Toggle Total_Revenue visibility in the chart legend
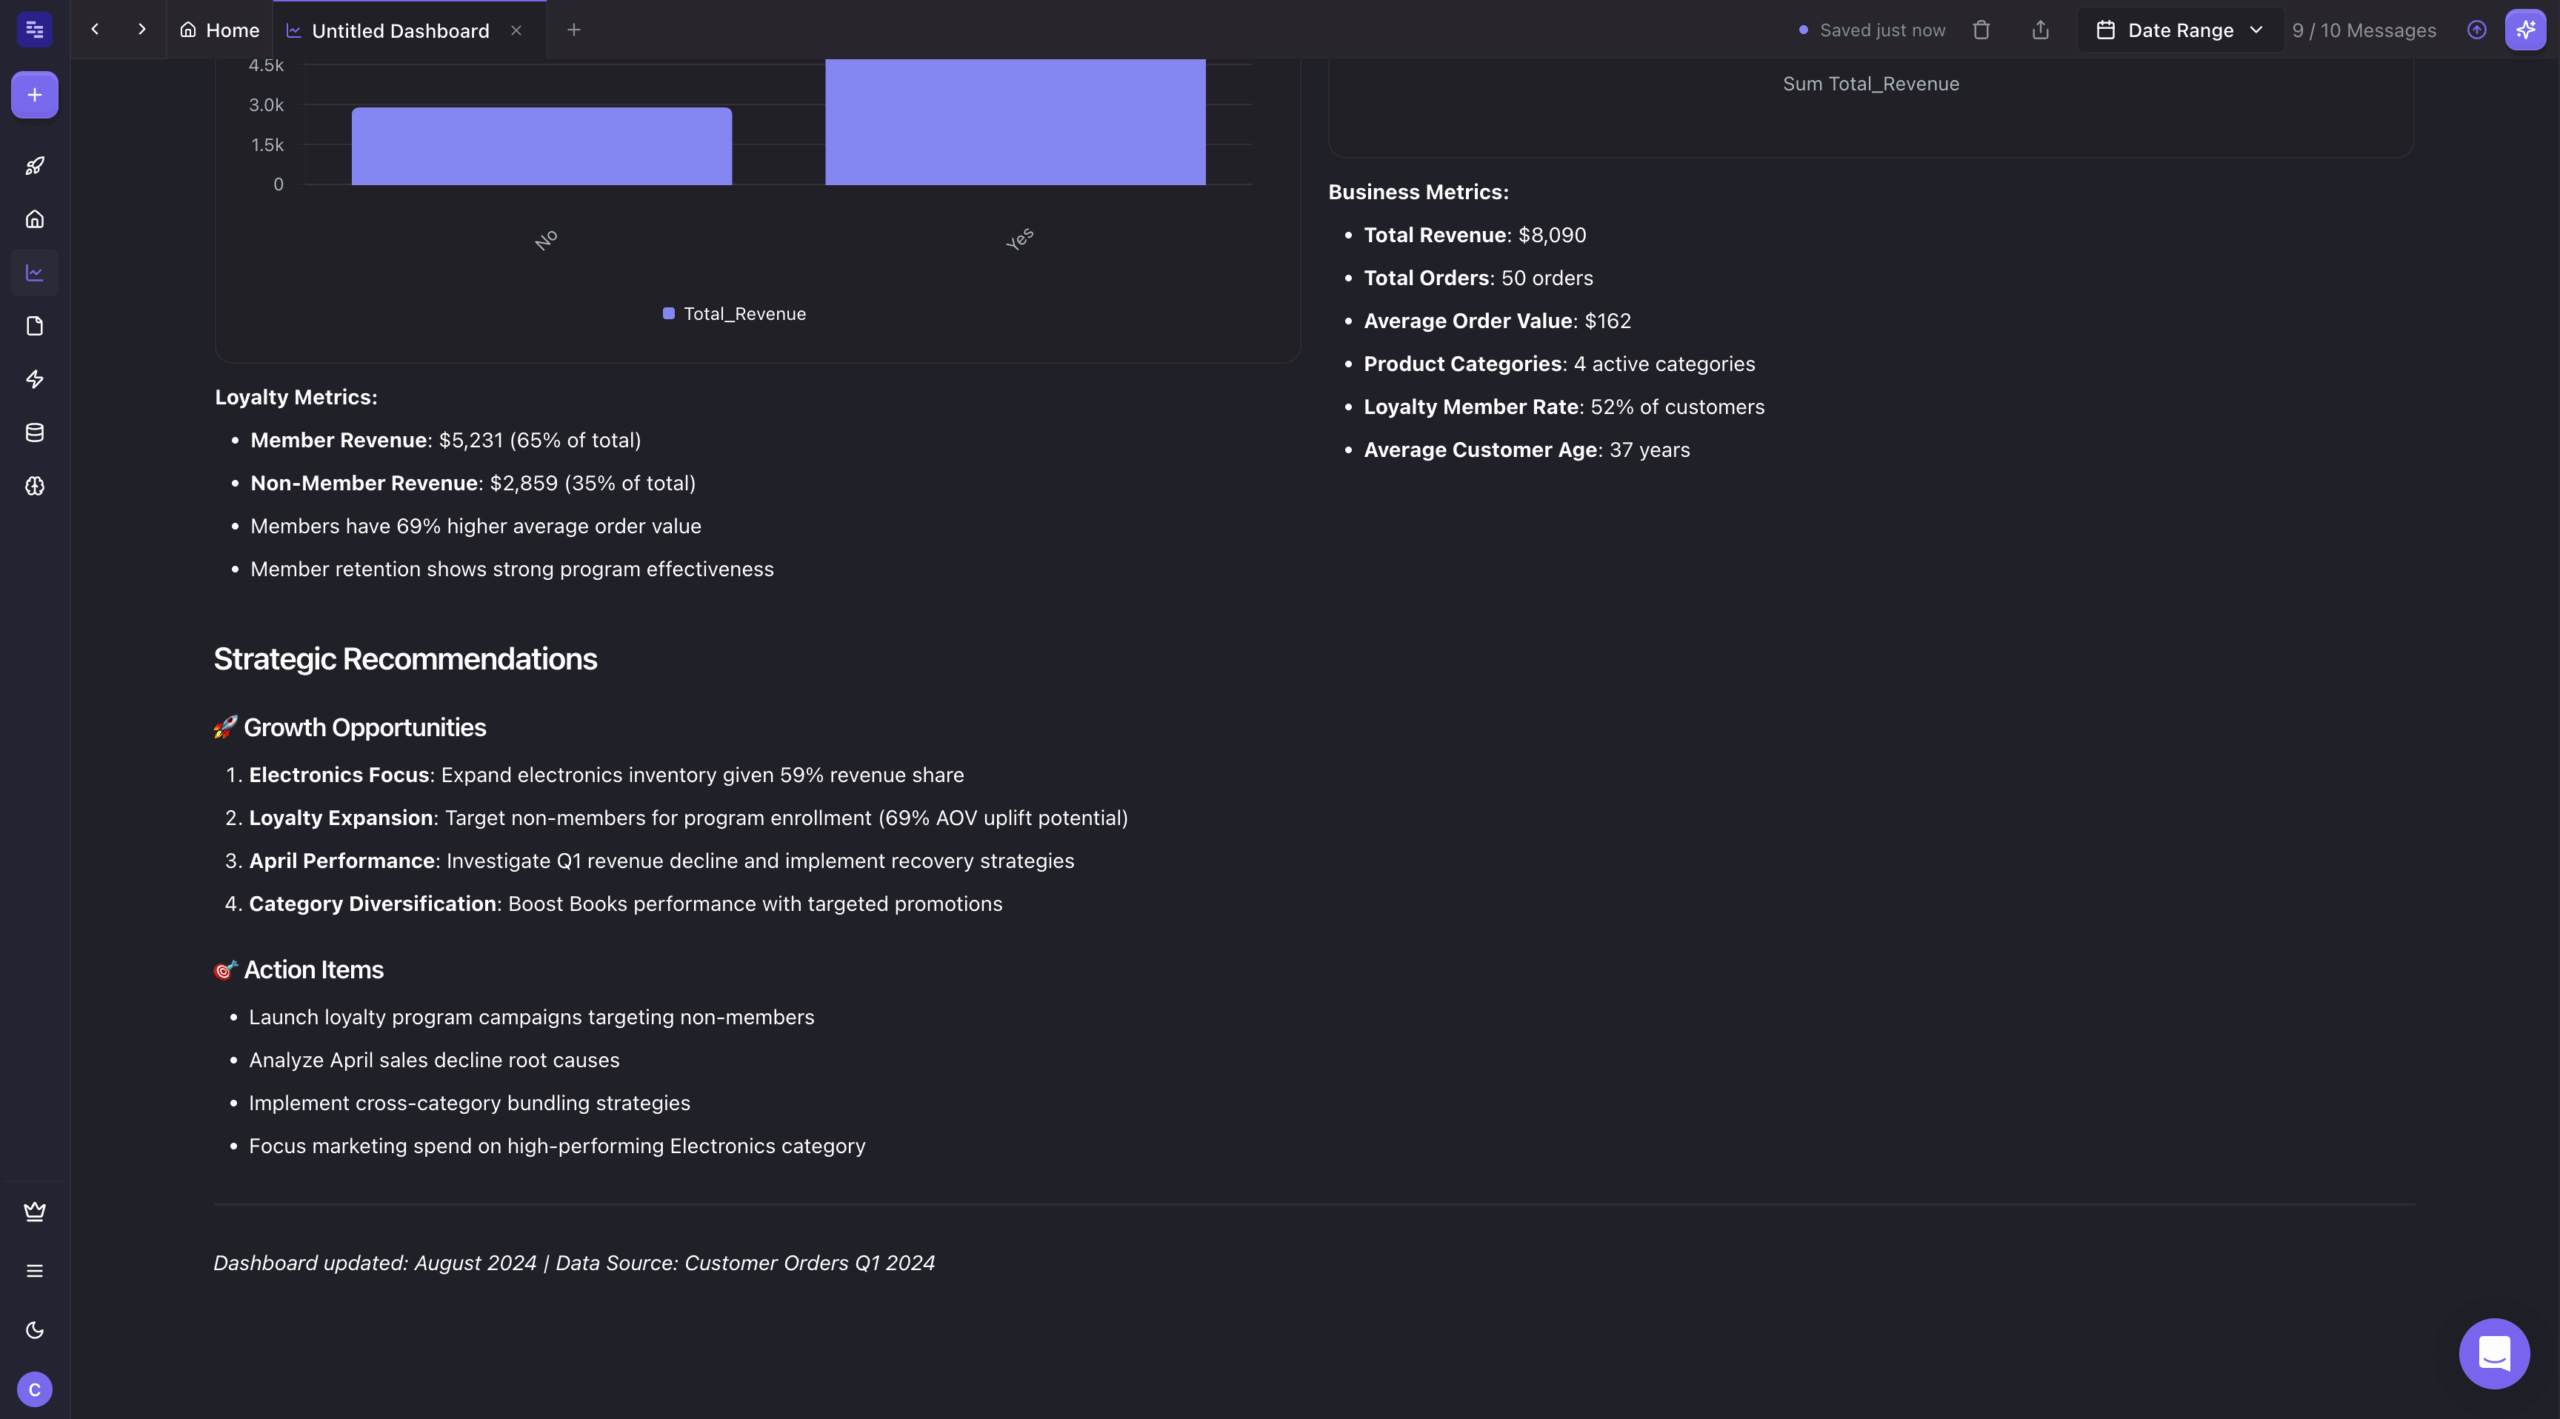This screenshot has width=2560, height=1419. pyautogui.click(x=735, y=313)
